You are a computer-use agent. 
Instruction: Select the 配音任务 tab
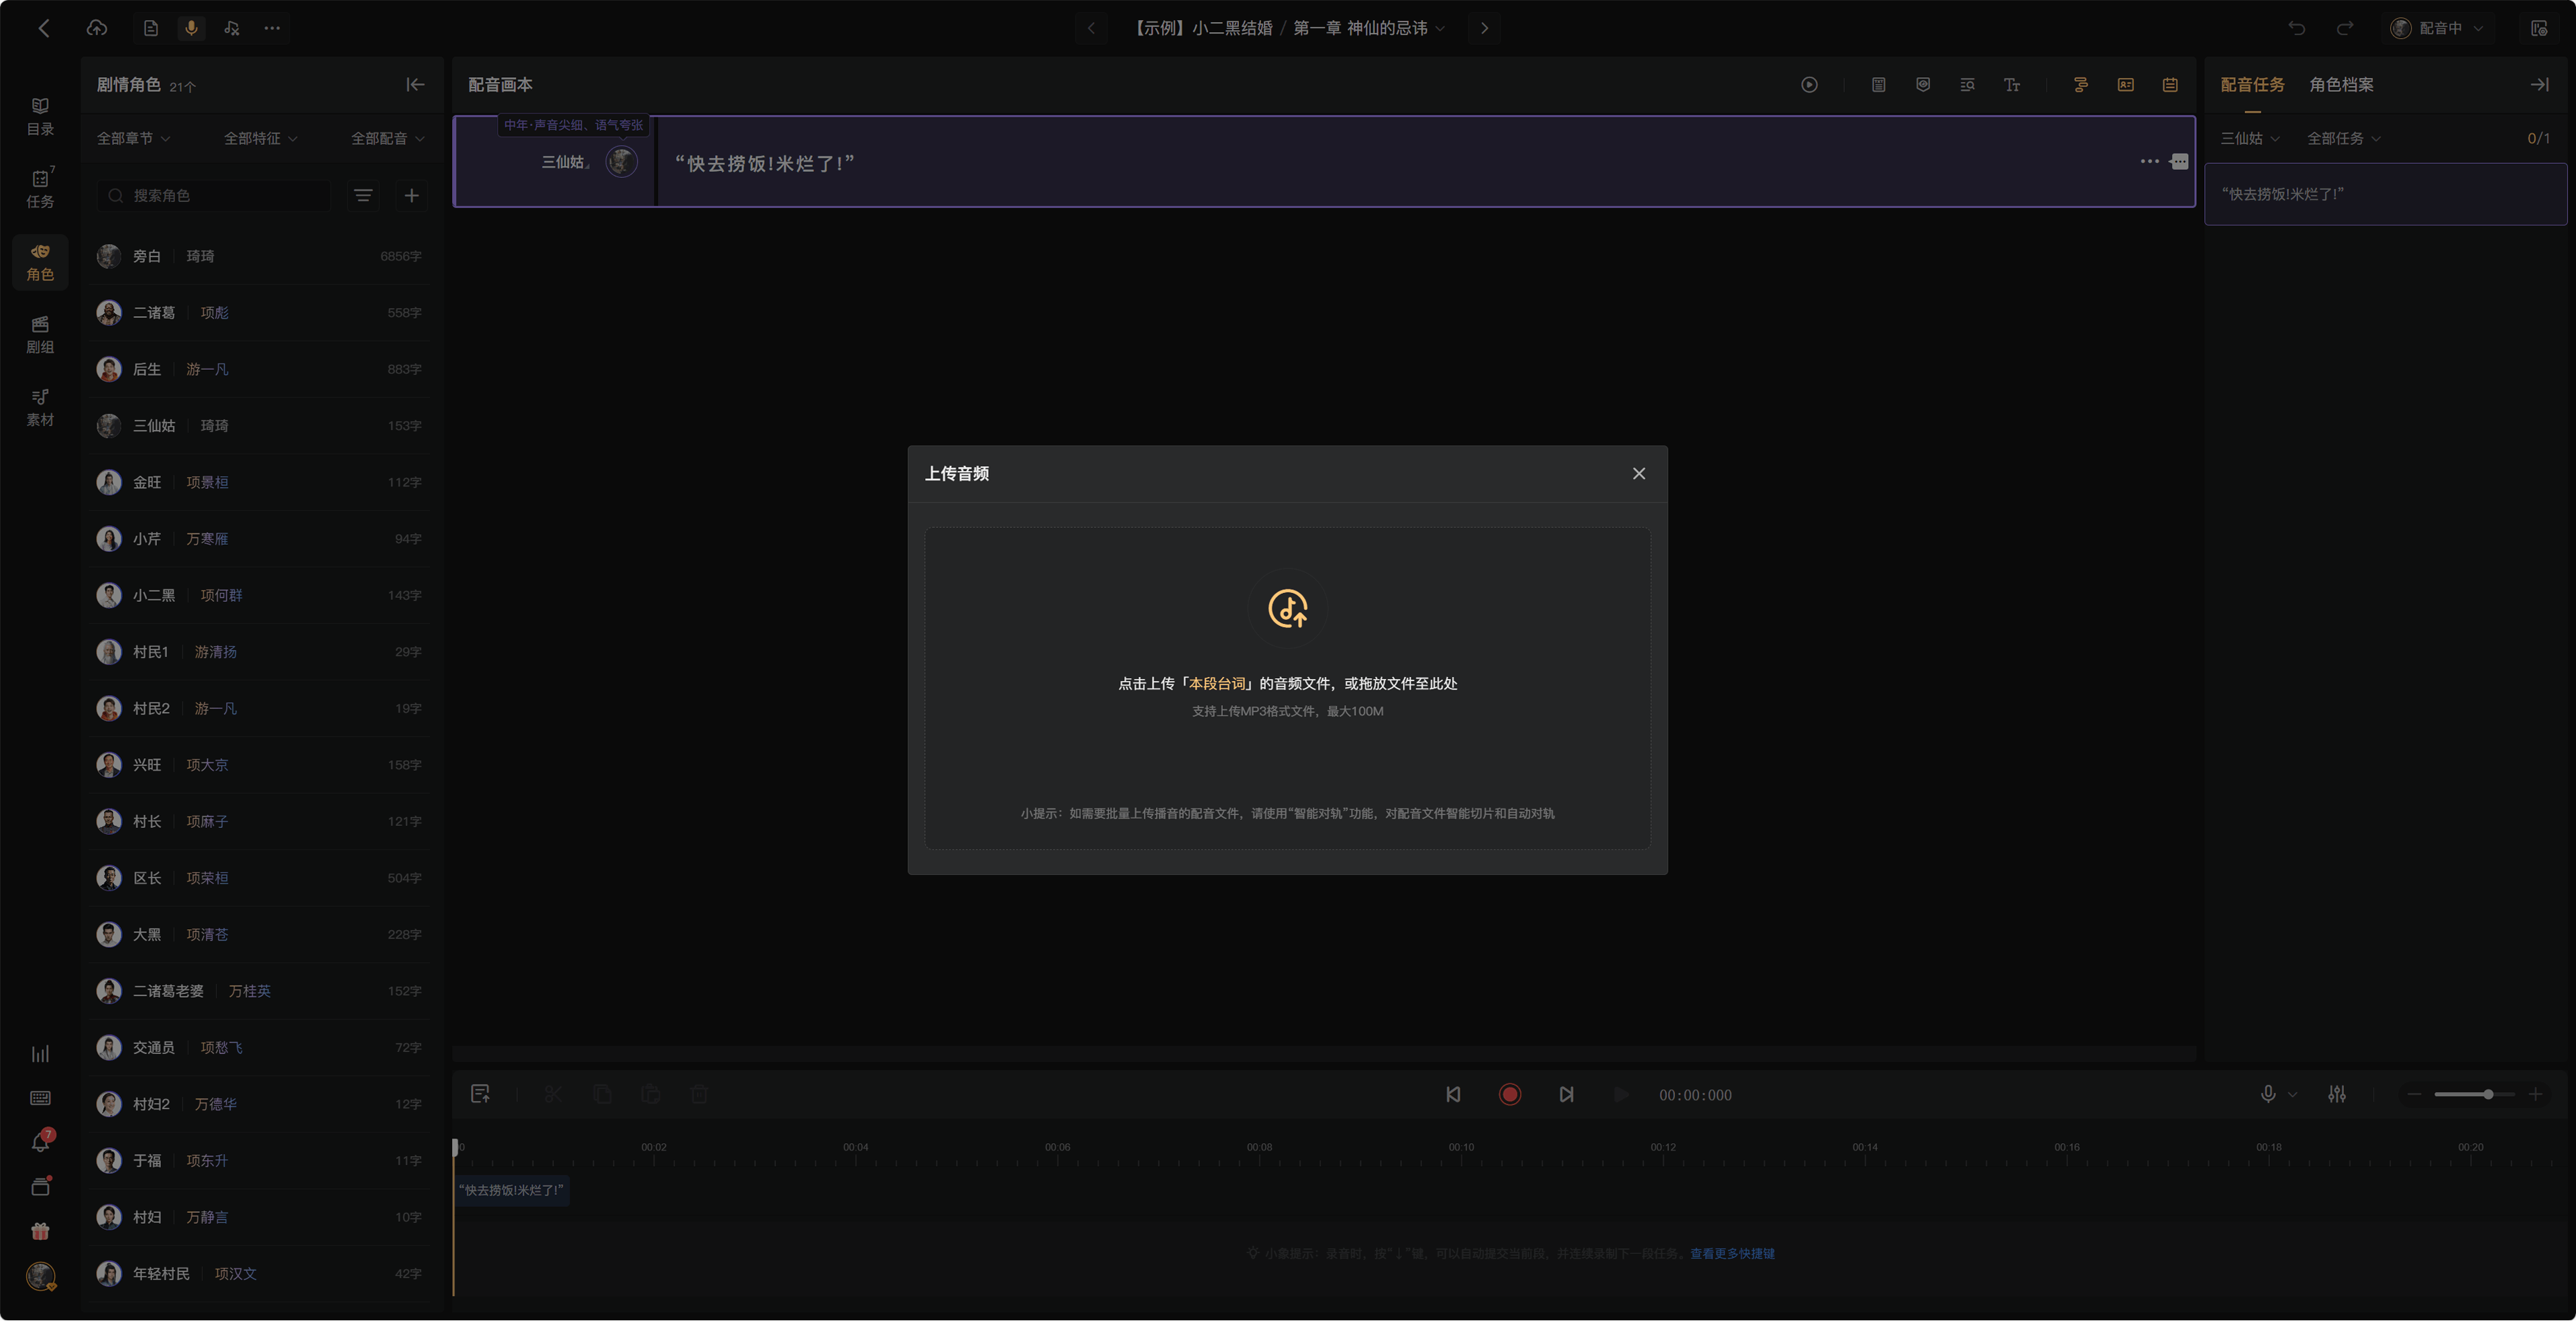click(2252, 85)
